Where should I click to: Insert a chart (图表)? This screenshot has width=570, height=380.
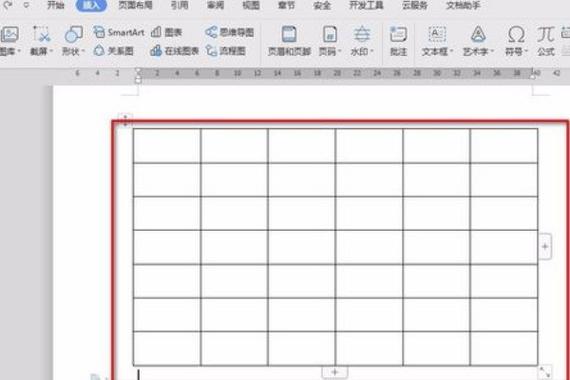point(166,32)
